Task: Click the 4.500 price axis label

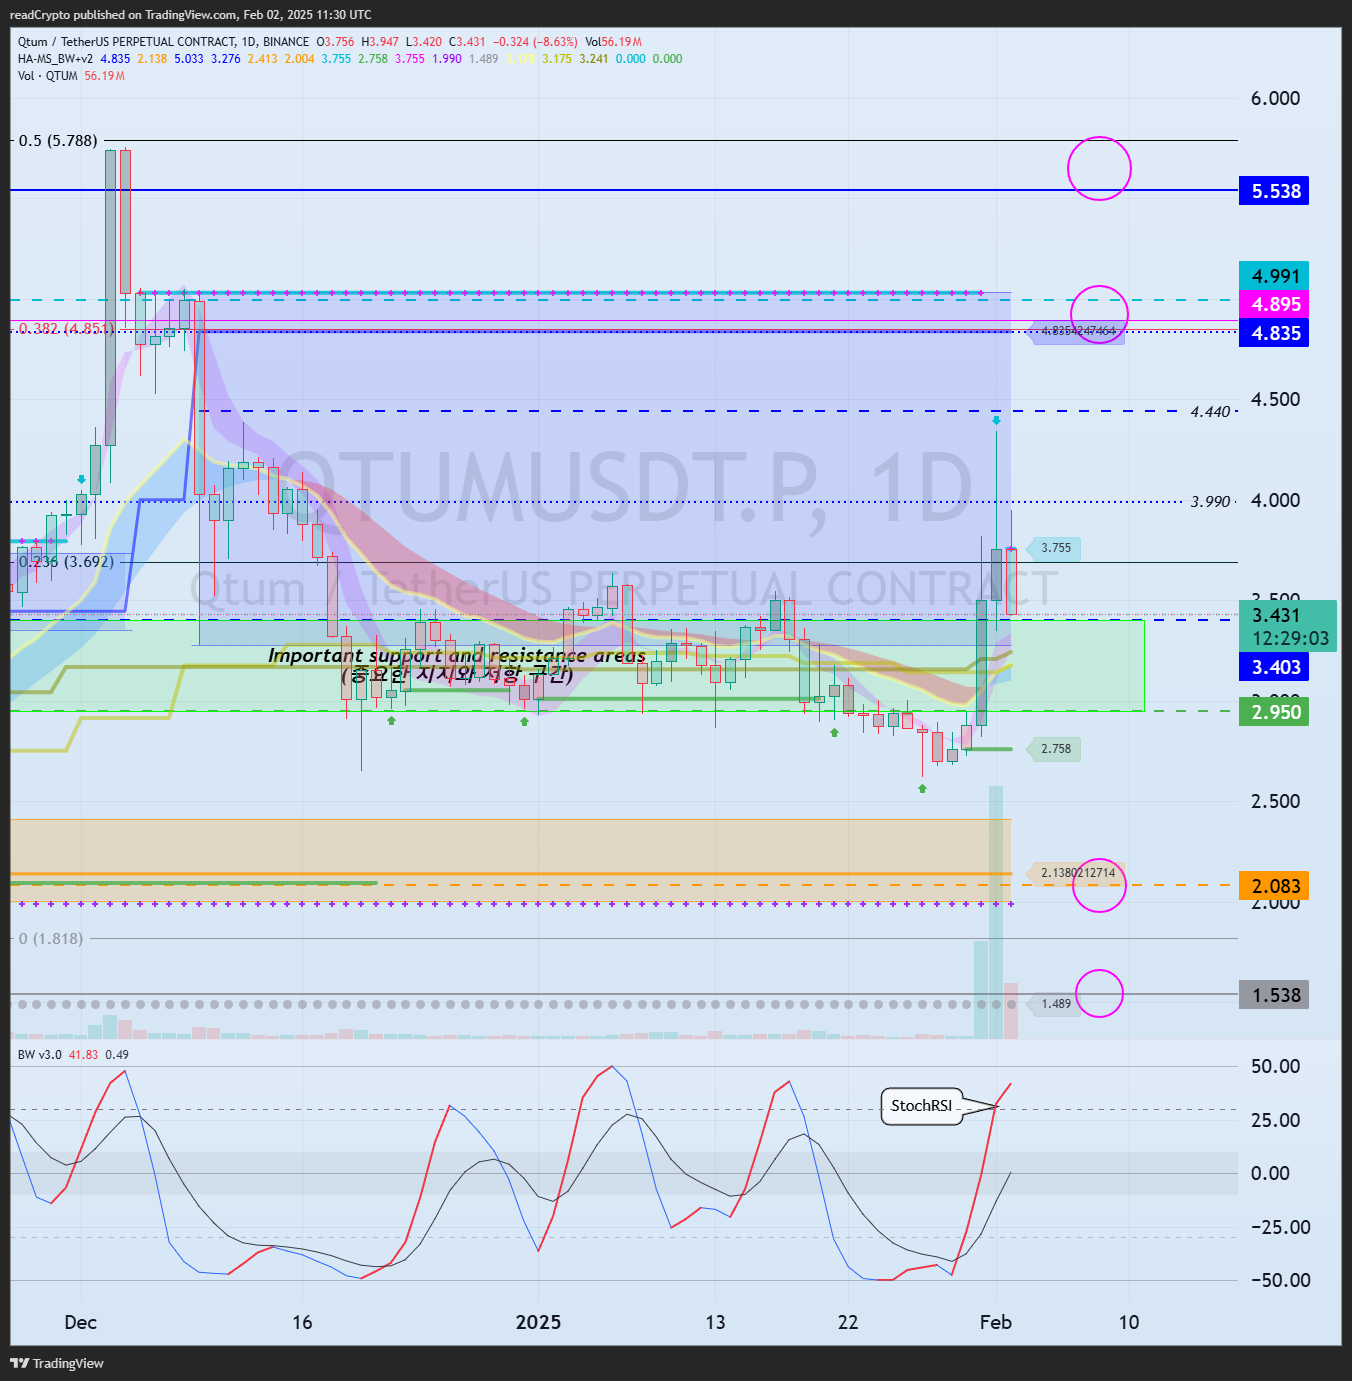Action: pyautogui.click(x=1275, y=399)
